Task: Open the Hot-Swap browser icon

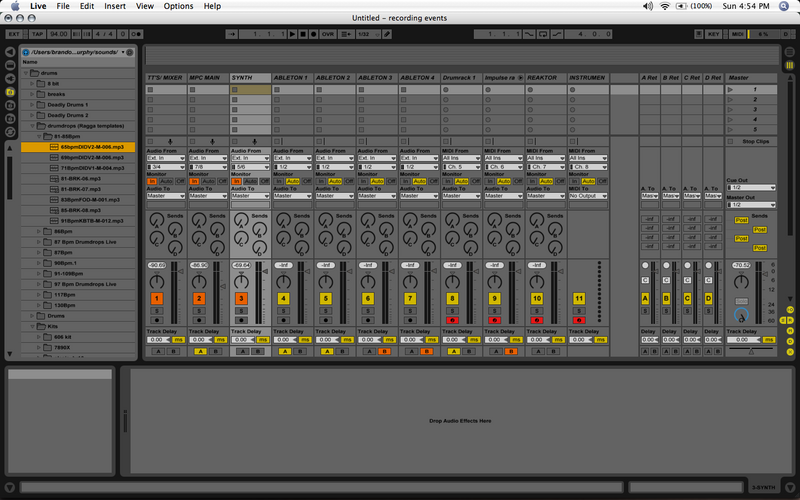Action: [10, 132]
